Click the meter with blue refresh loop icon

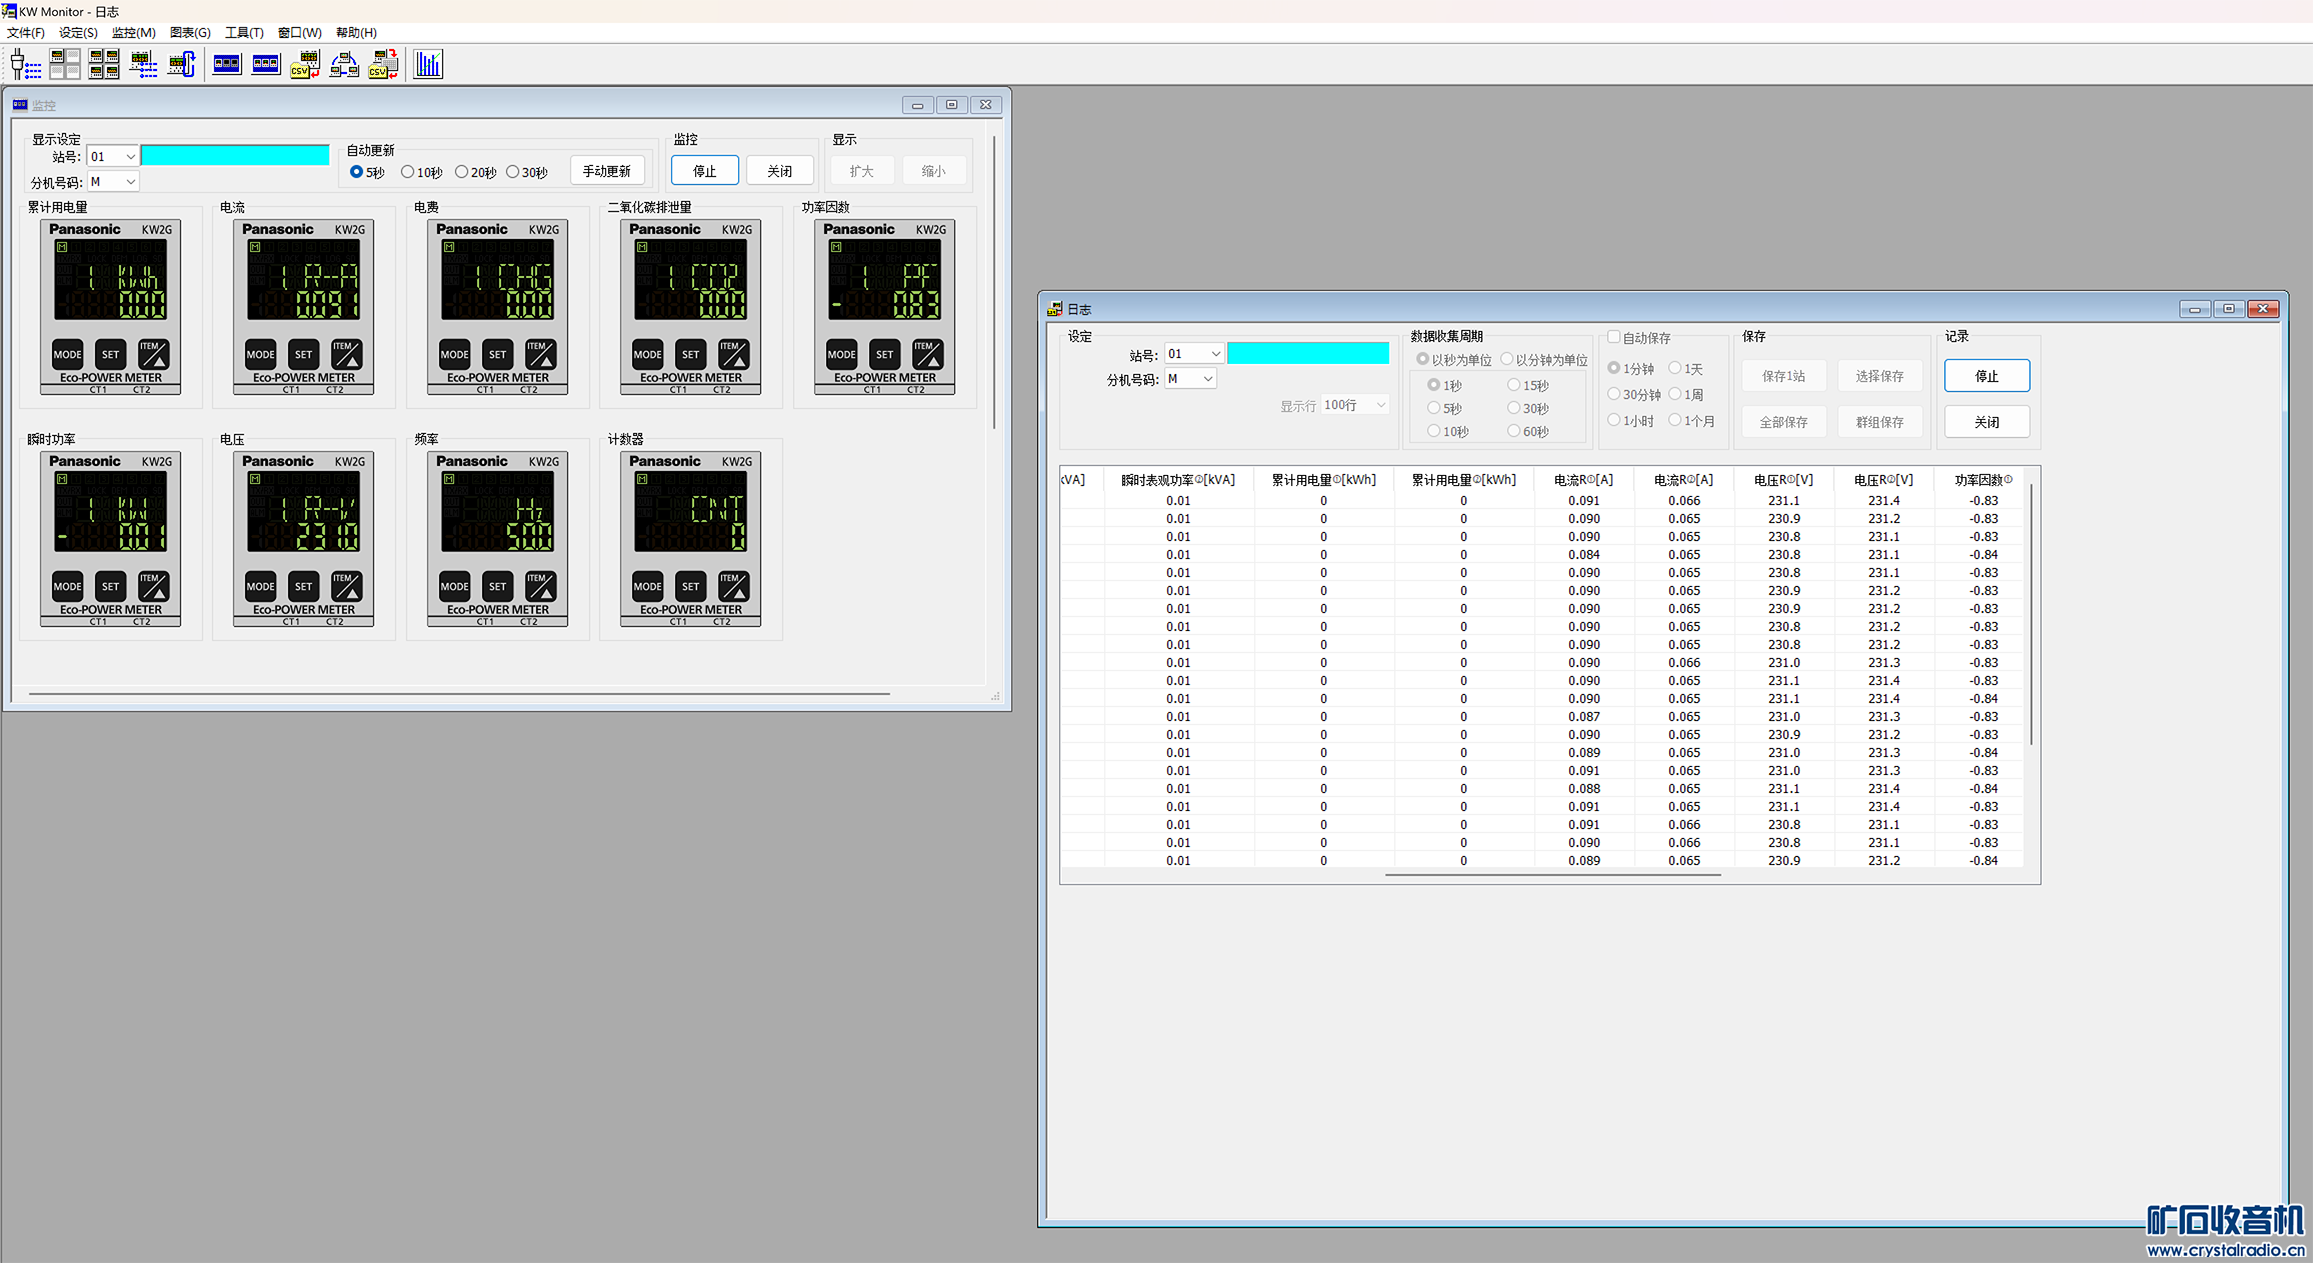pyautogui.click(x=182, y=65)
